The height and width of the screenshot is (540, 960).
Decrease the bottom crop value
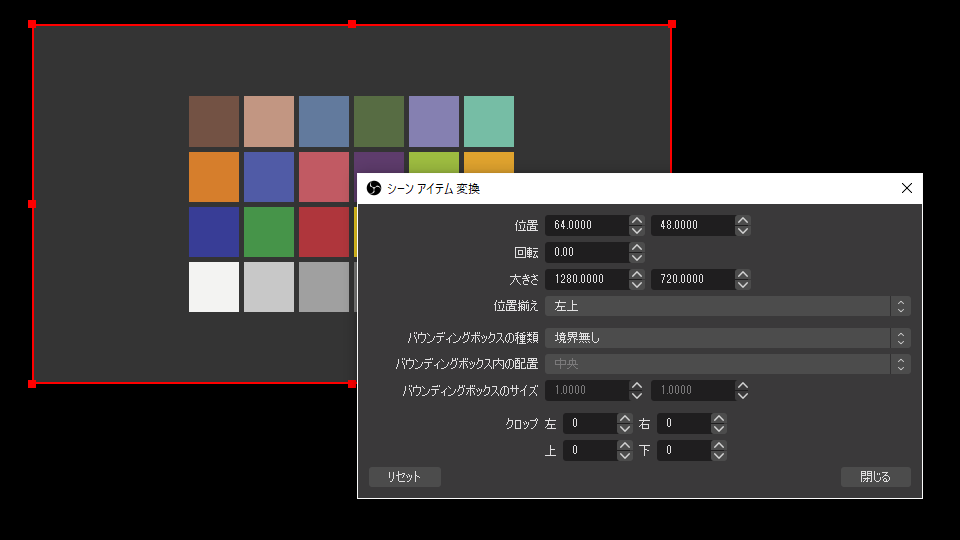(x=719, y=456)
